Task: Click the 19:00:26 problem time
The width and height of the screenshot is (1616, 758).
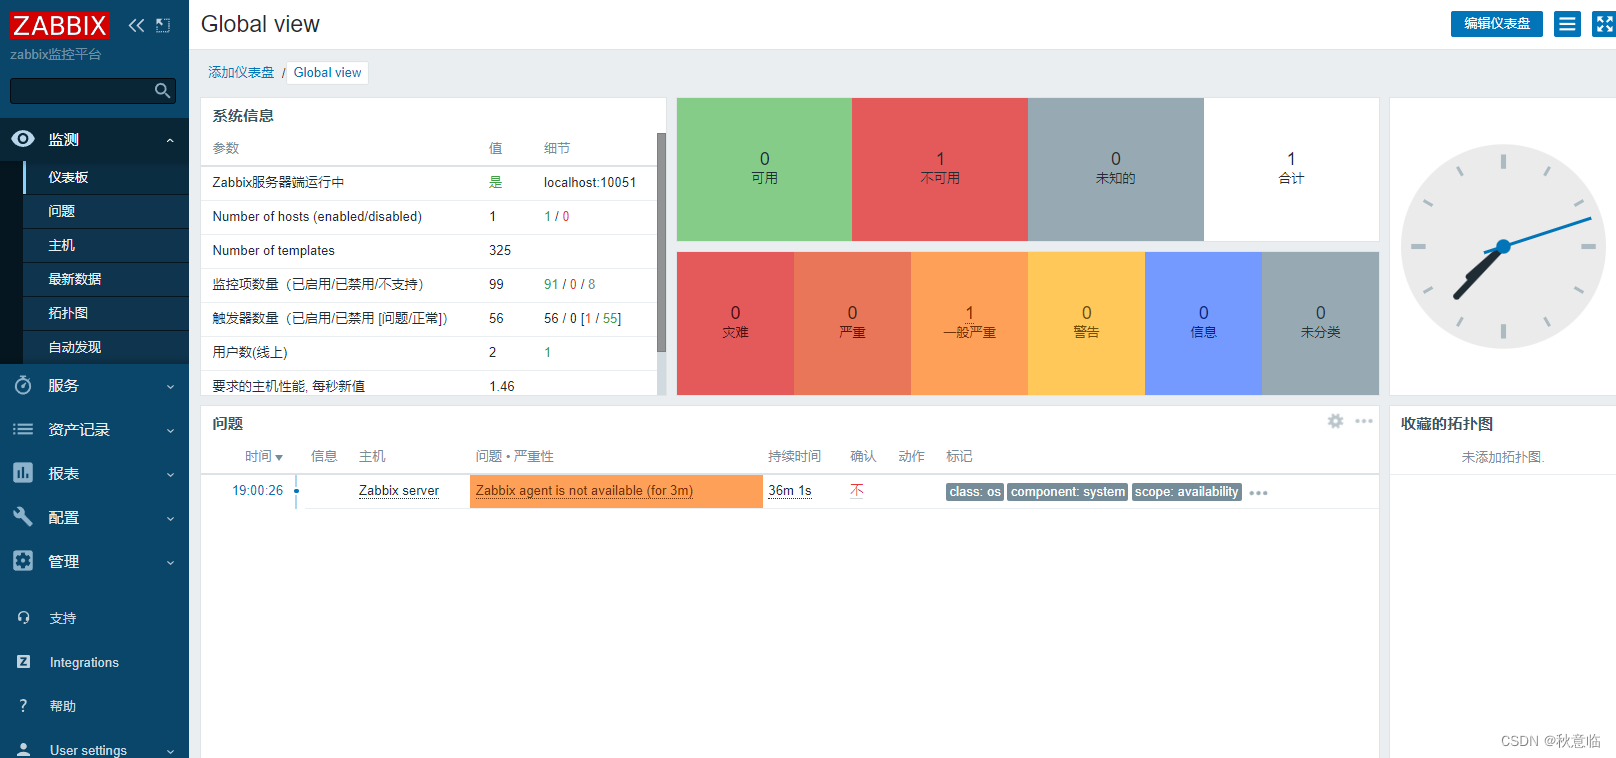Action: 258,490
